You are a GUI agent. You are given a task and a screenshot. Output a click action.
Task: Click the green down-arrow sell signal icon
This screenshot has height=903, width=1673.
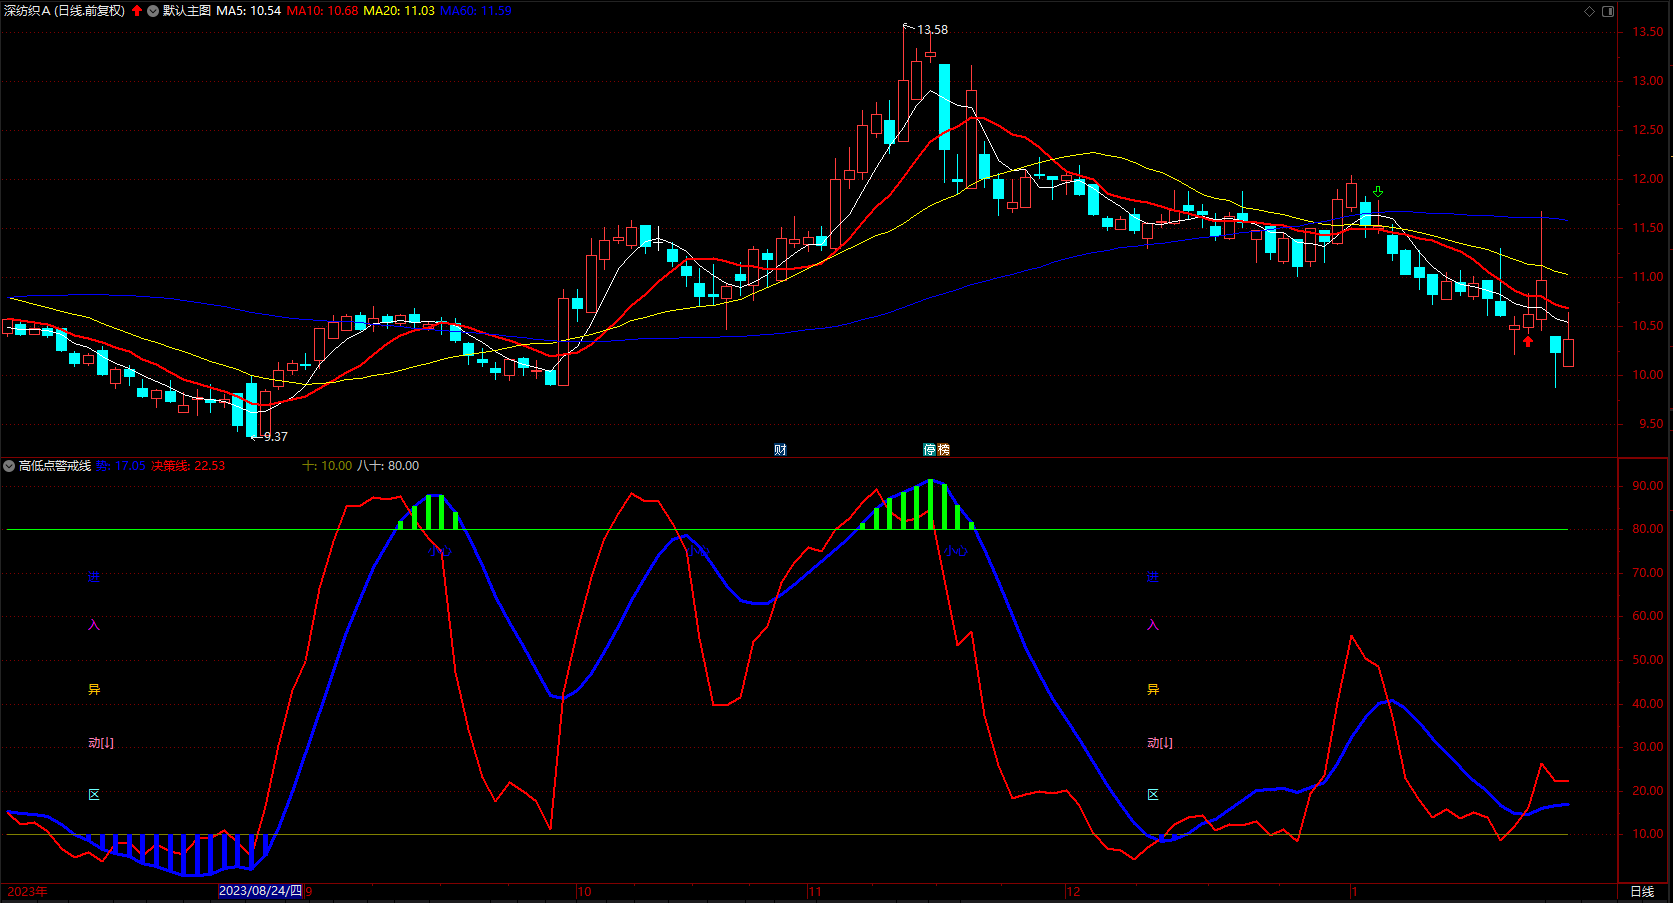1378,192
